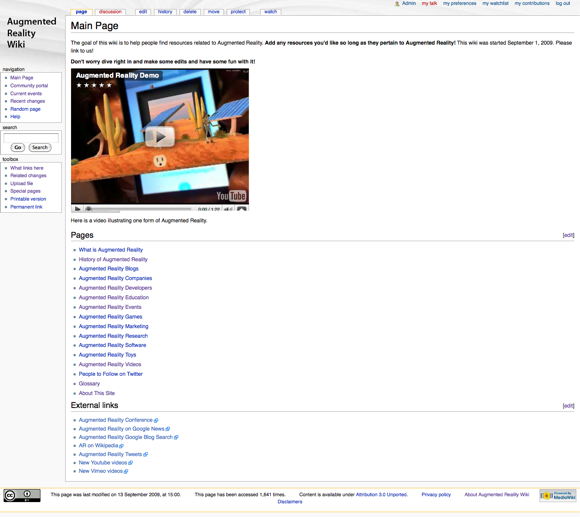Open Augmented Reality Developers

click(x=115, y=288)
